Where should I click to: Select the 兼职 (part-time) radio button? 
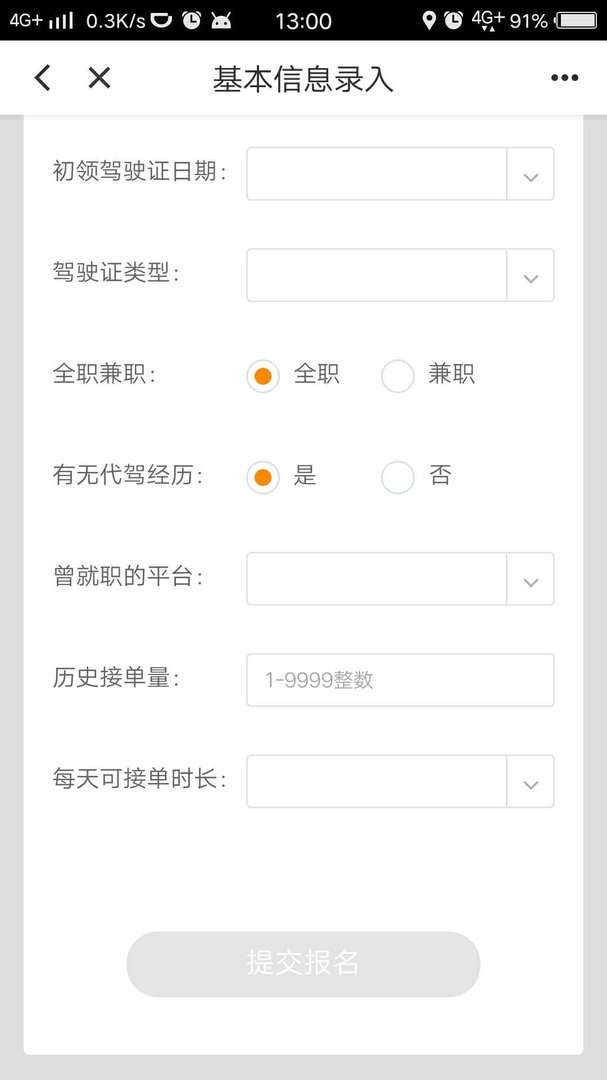point(398,376)
